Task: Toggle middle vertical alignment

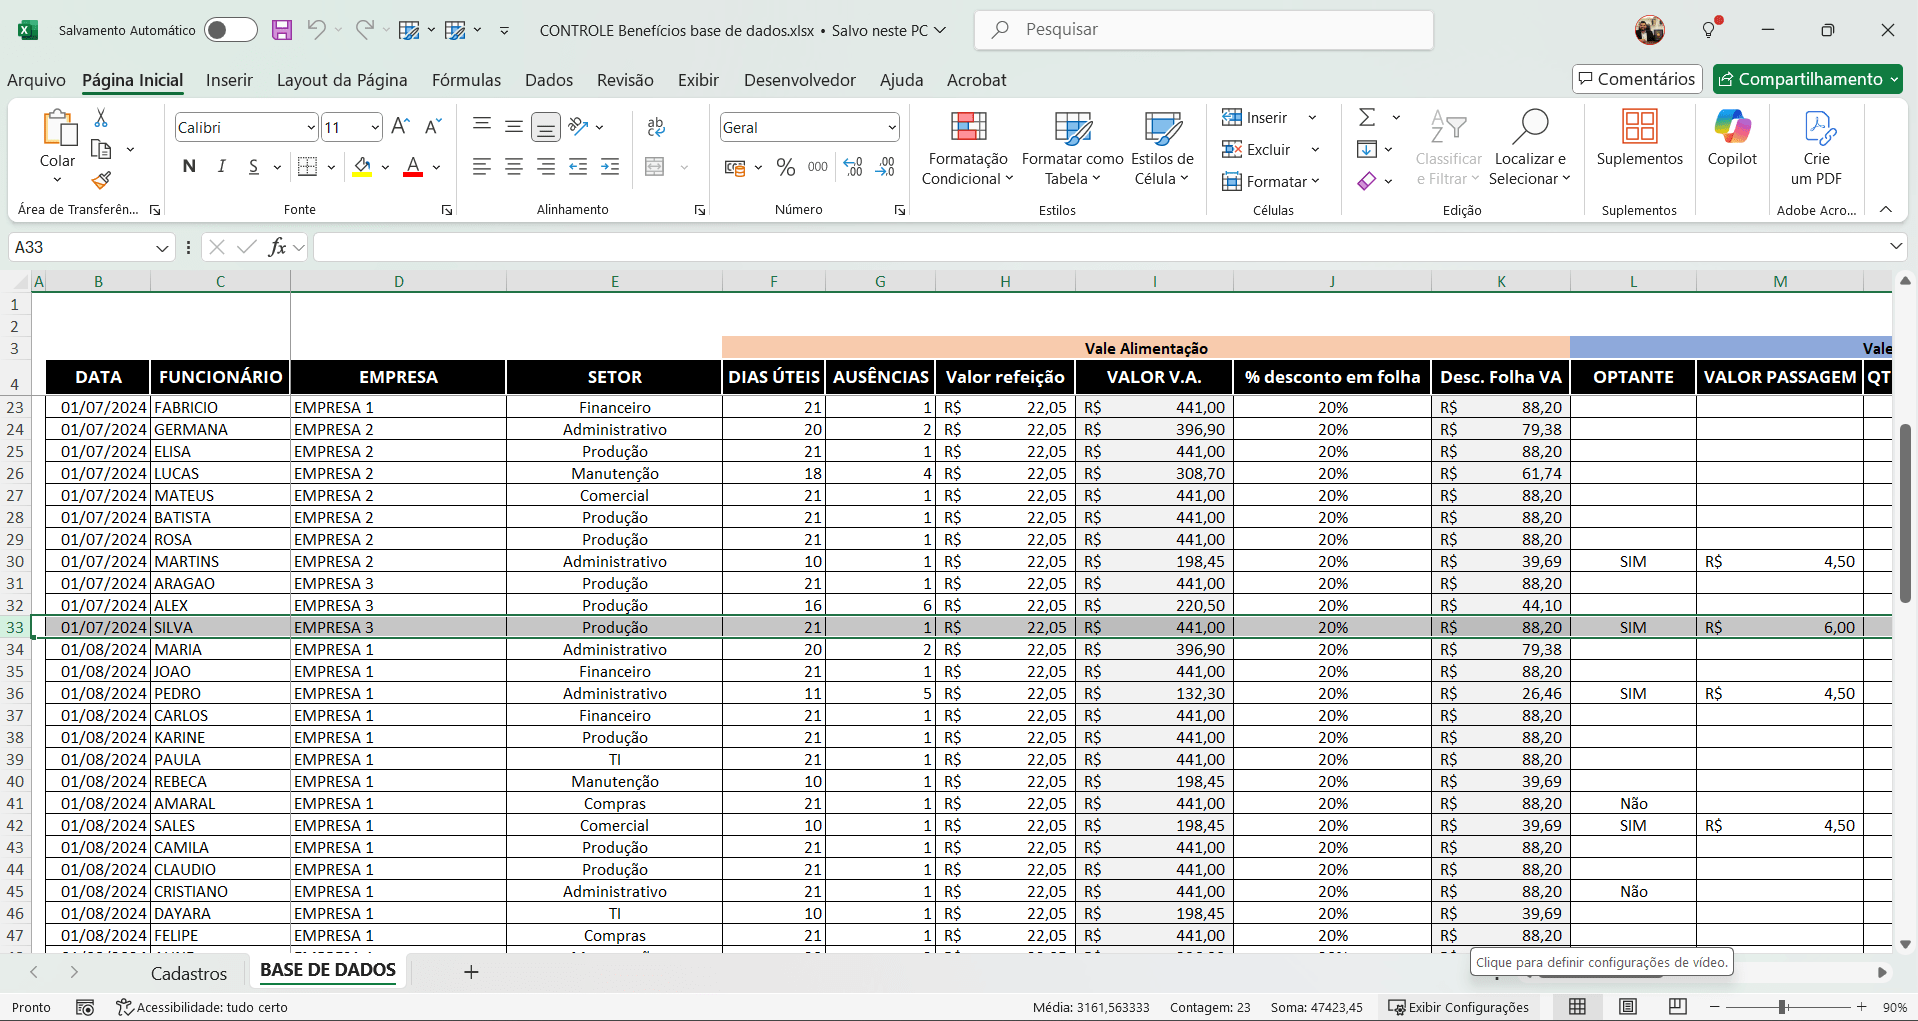Action: pyautogui.click(x=514, y=127)
